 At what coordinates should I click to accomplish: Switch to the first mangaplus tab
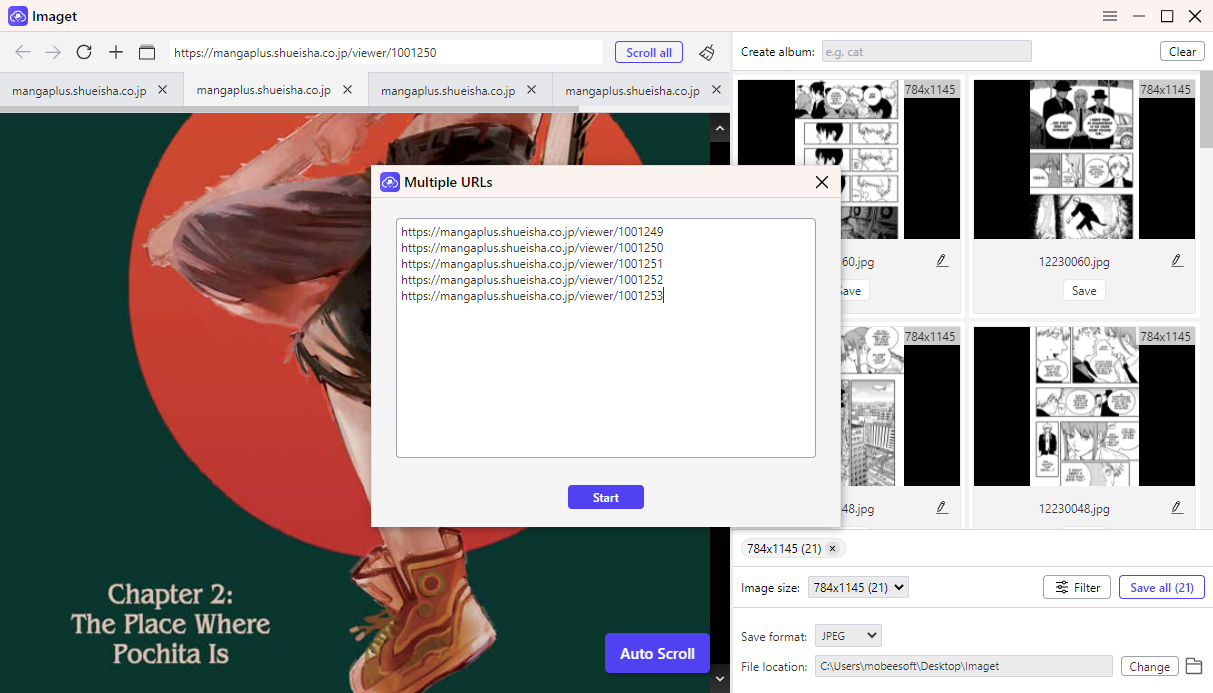pos(79,90)
